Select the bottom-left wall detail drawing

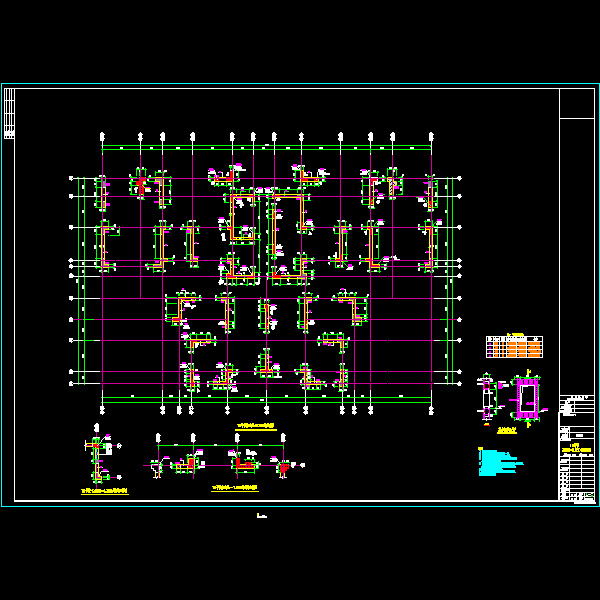(x=99, y=459)
